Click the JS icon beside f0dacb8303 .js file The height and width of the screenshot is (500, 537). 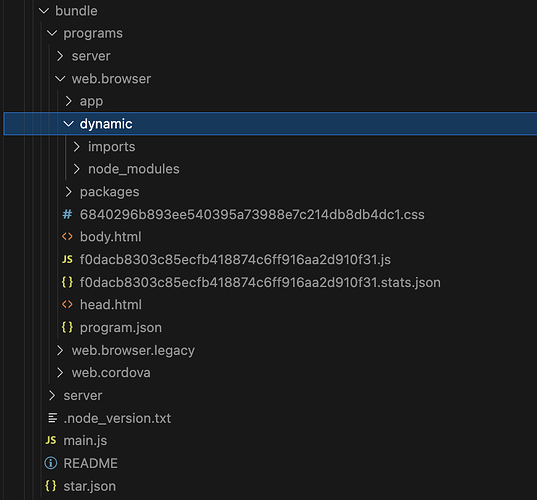pyautogui.click(x=67, y=260)
